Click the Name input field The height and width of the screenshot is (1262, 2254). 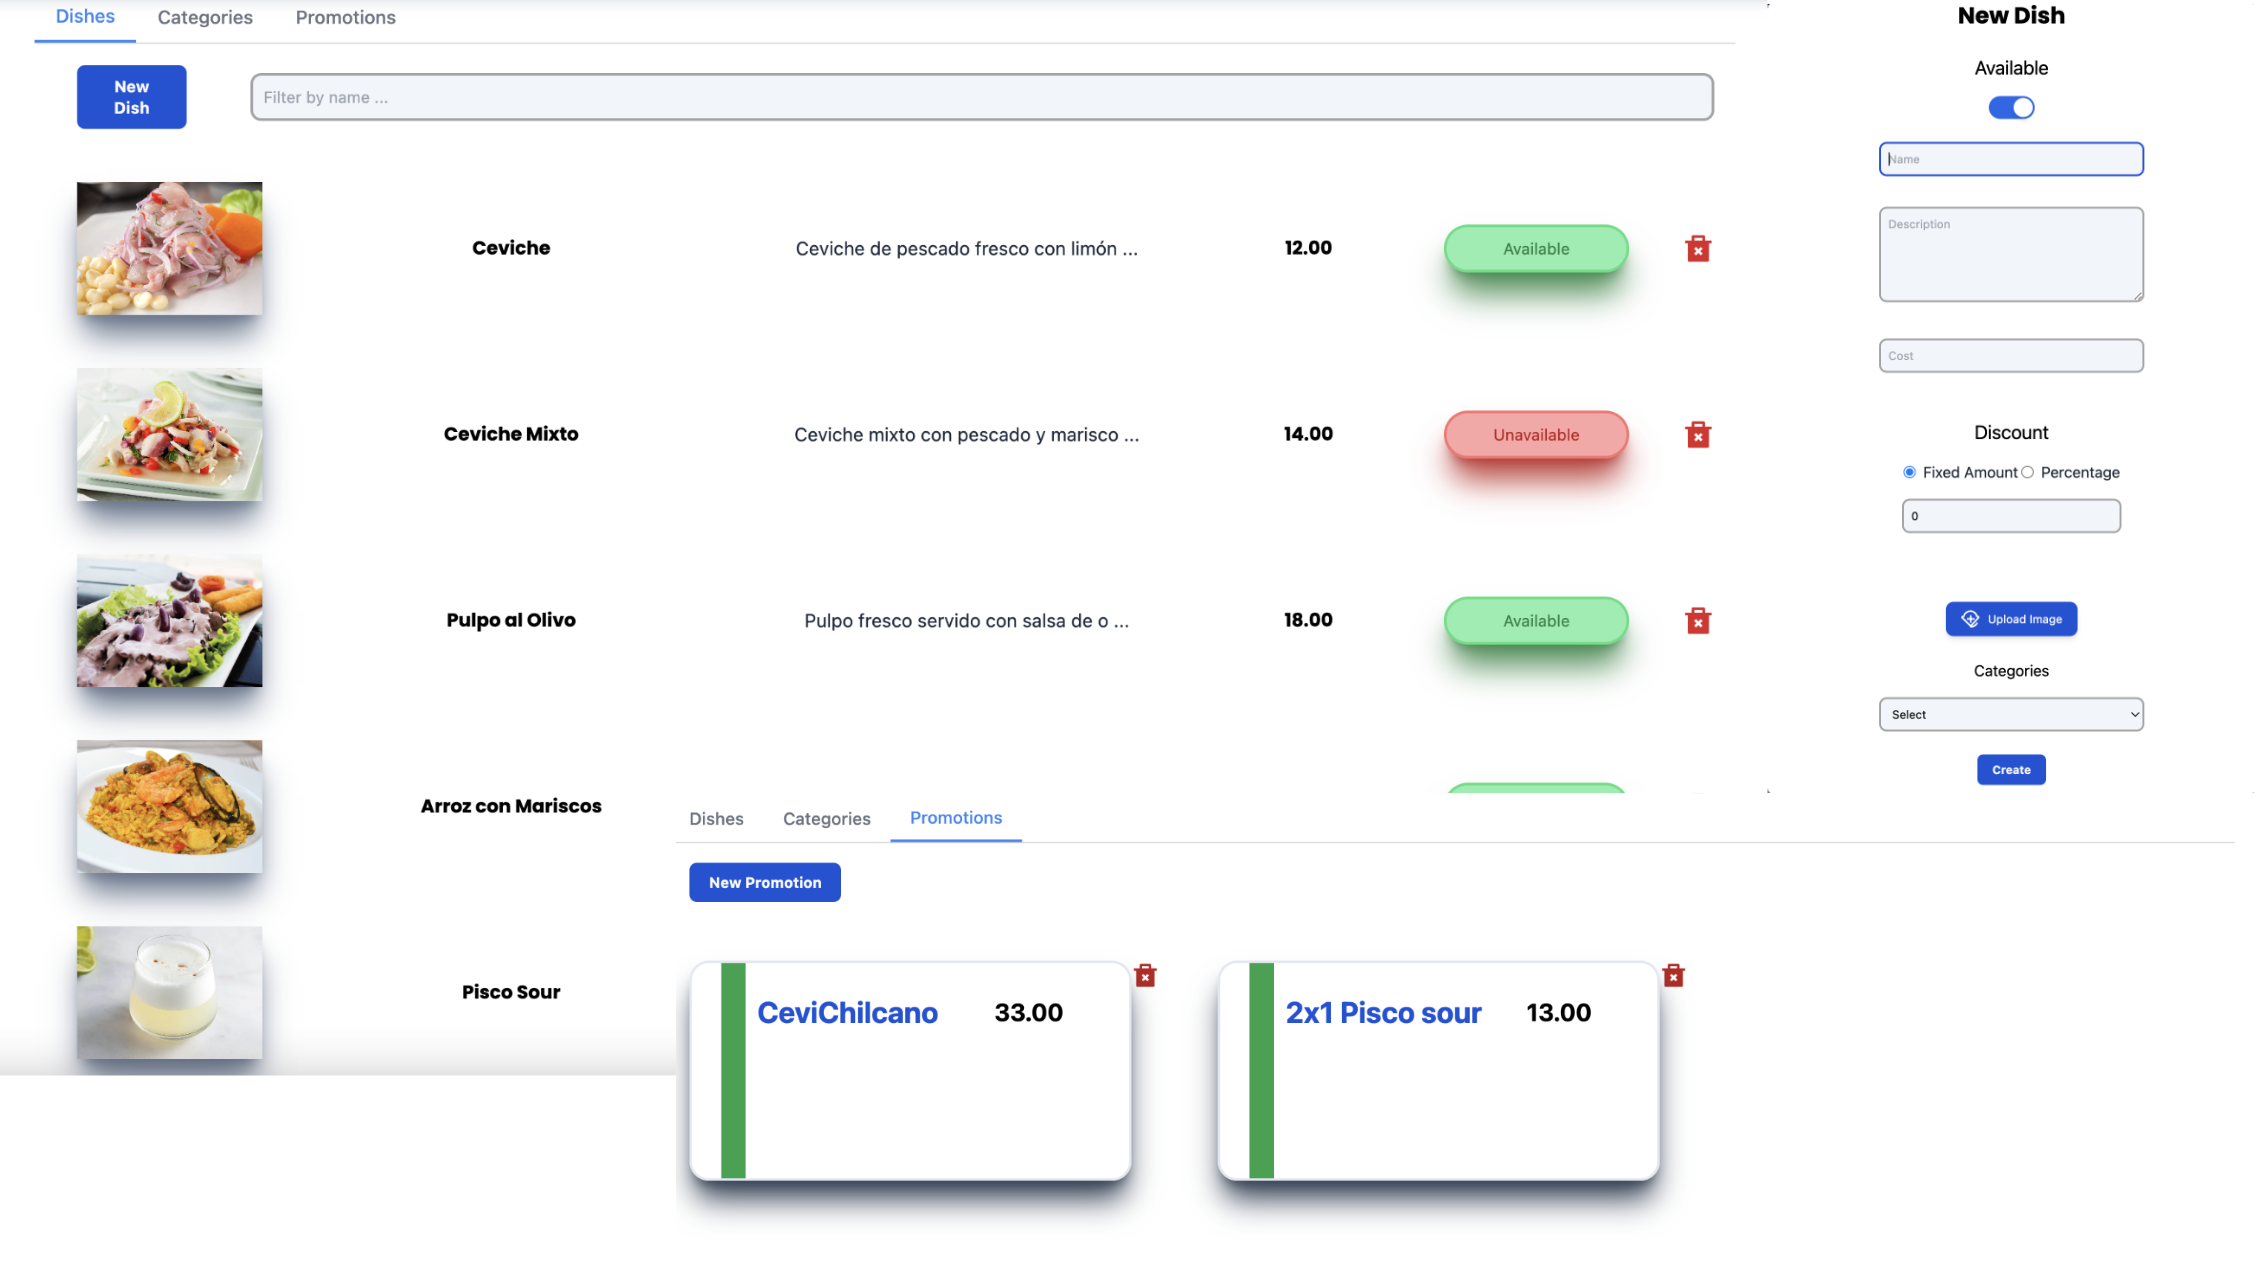(x=2011, y=159)
